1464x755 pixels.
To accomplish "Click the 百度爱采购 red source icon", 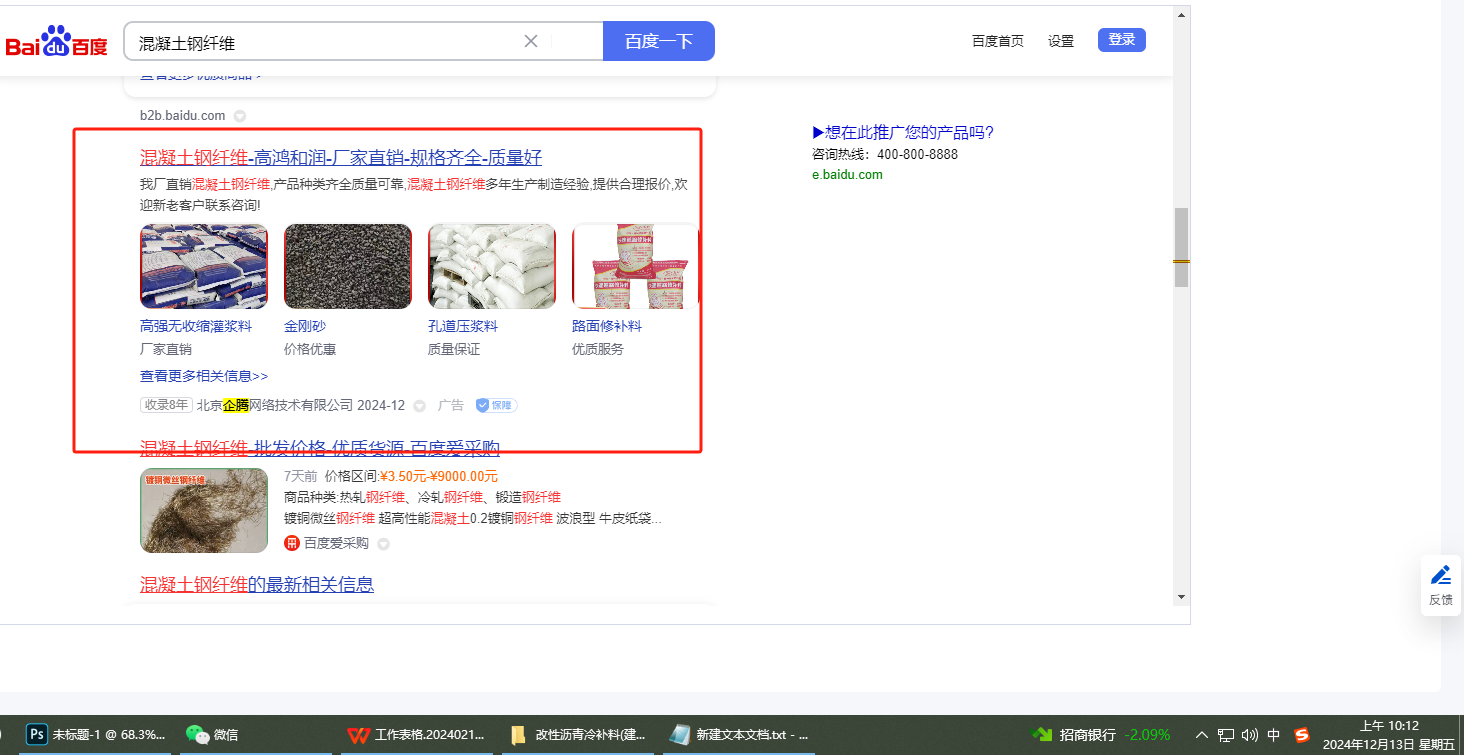I will pos(292,543).
